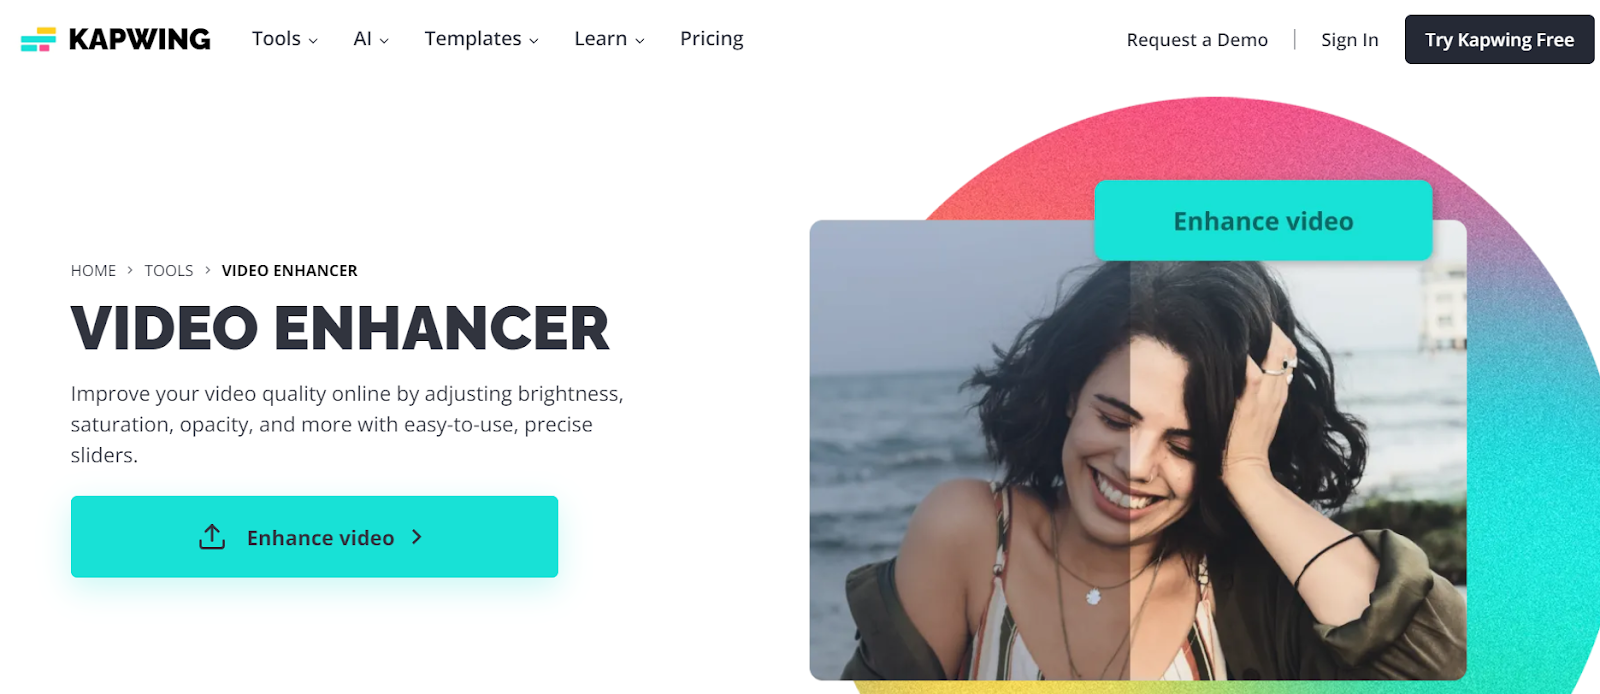Click the Sign In link
The height and width of the screenshot is (694, 1600).
1350,40
